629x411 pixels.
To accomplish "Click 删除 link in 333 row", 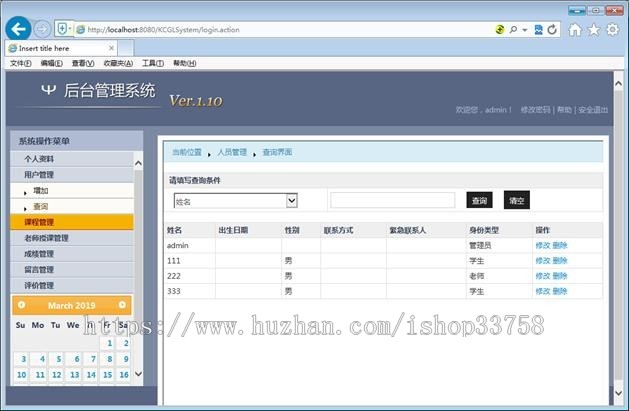I will pyautogui.click(x=560, y=291).
